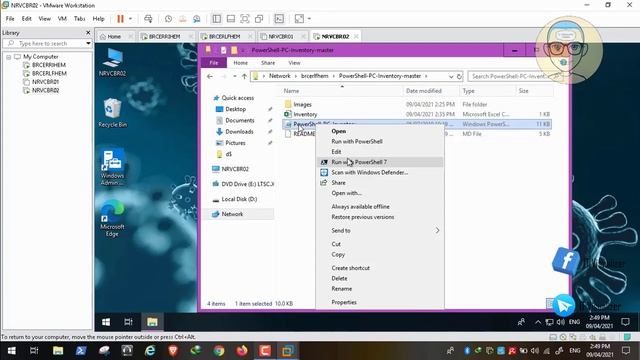Screen dimensions: 640x360
Task: Select NRVCBR01 in the library tree
Action: click(45, 82)
